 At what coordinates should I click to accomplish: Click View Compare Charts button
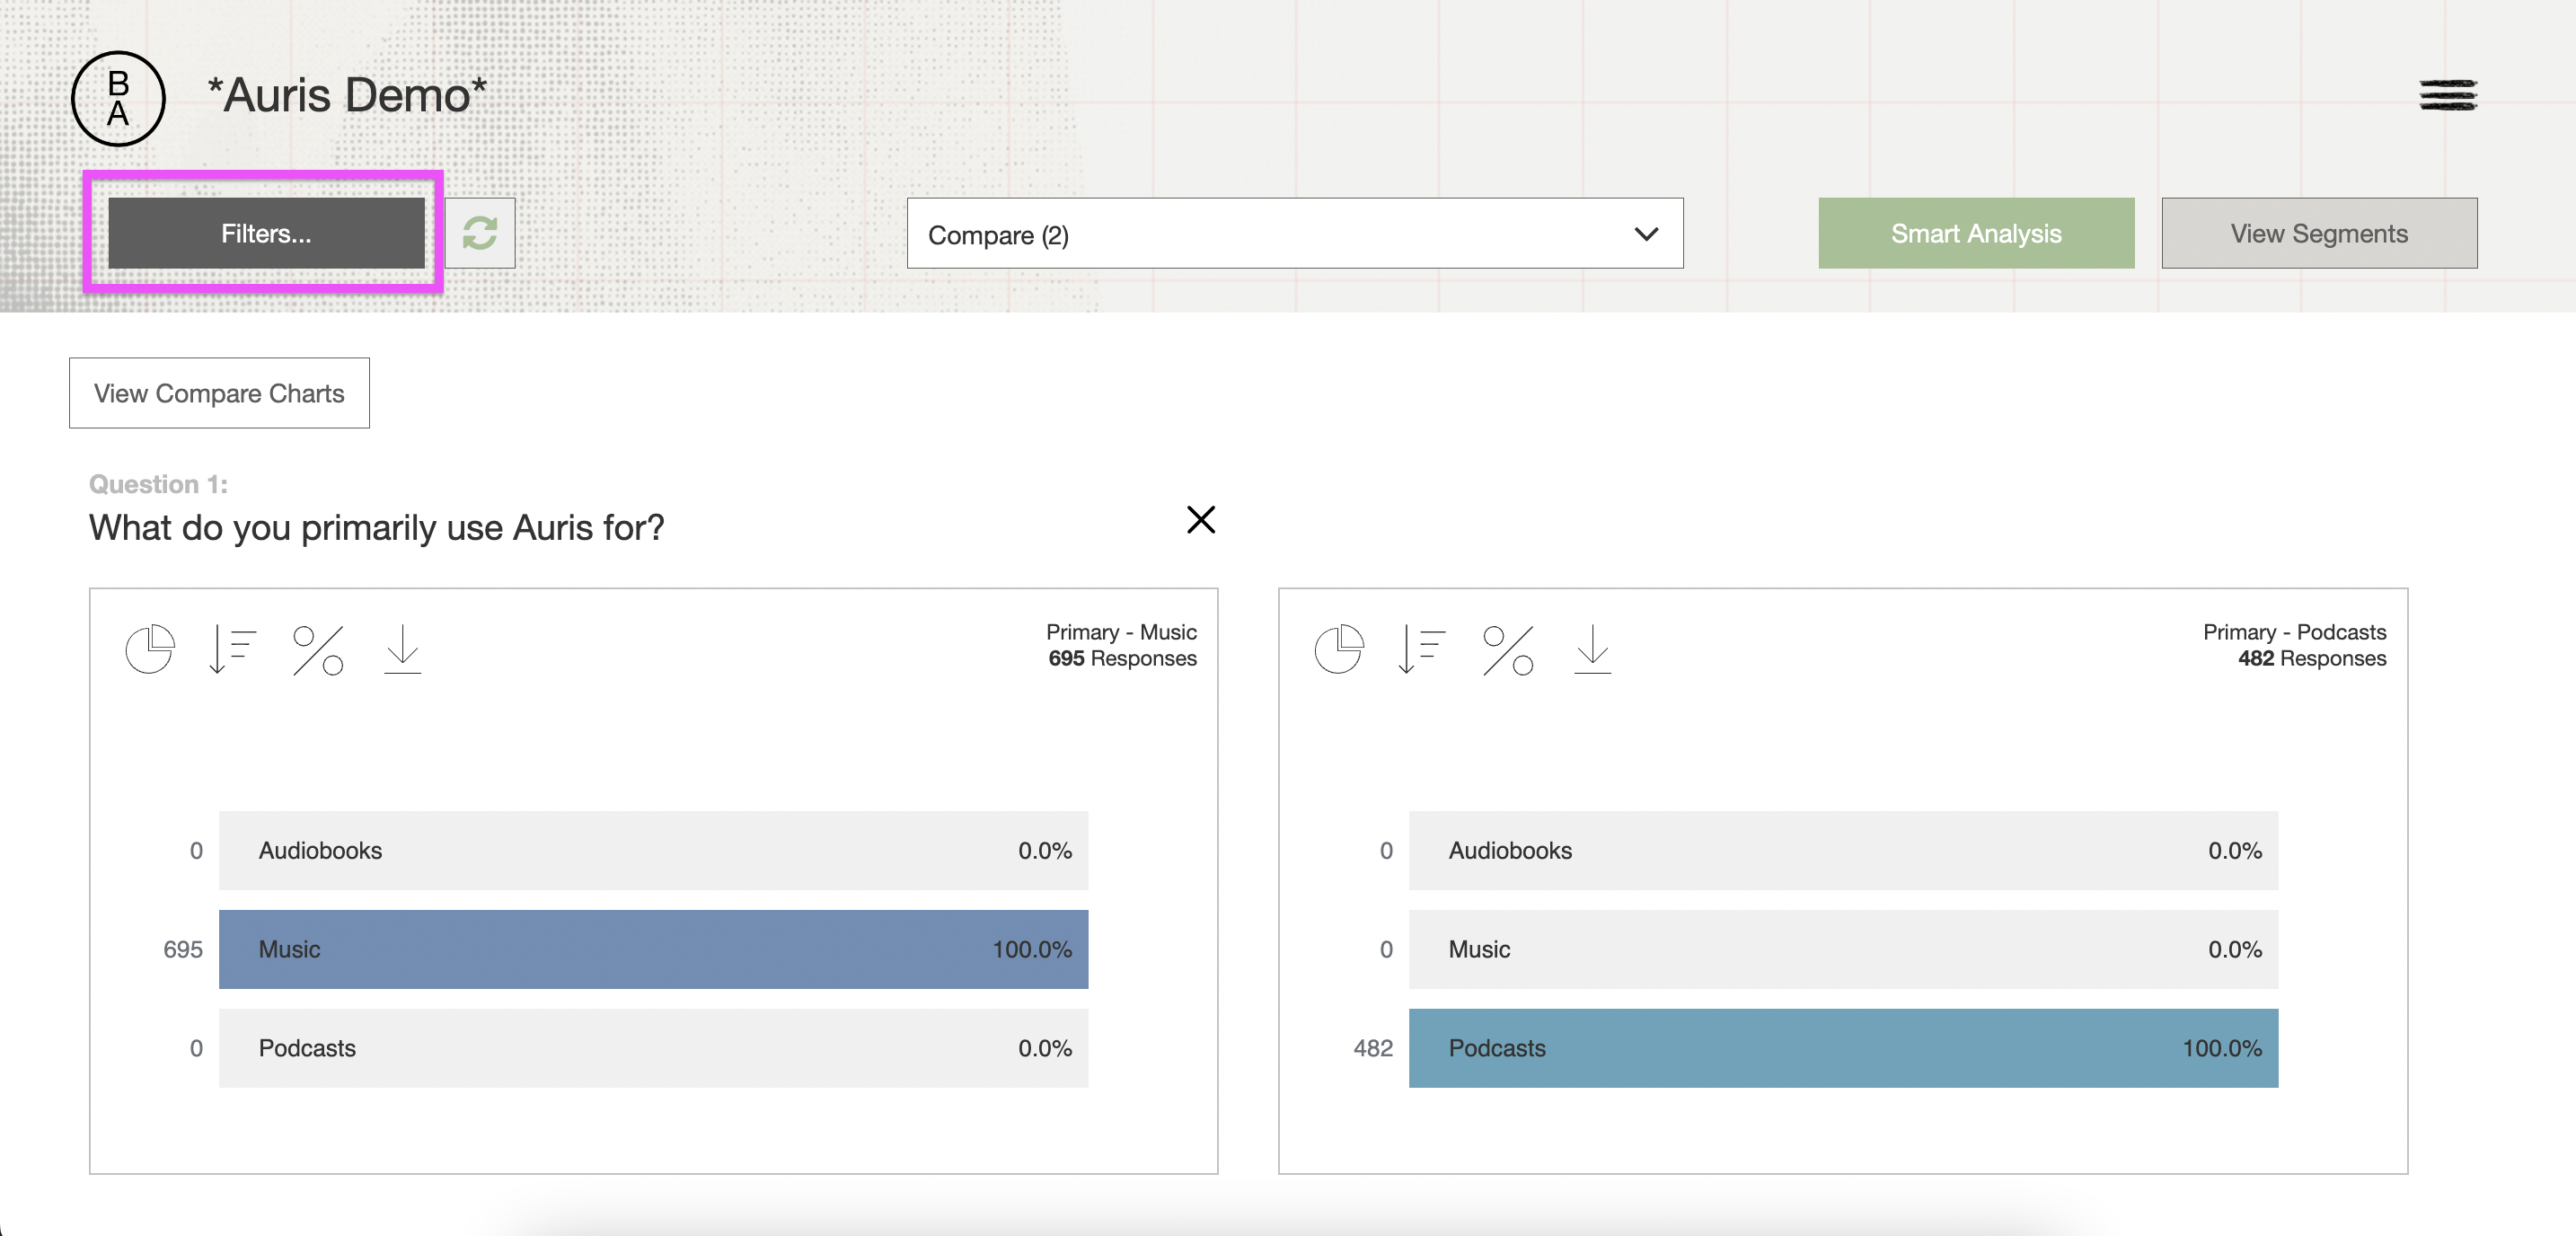pos(219,393)
